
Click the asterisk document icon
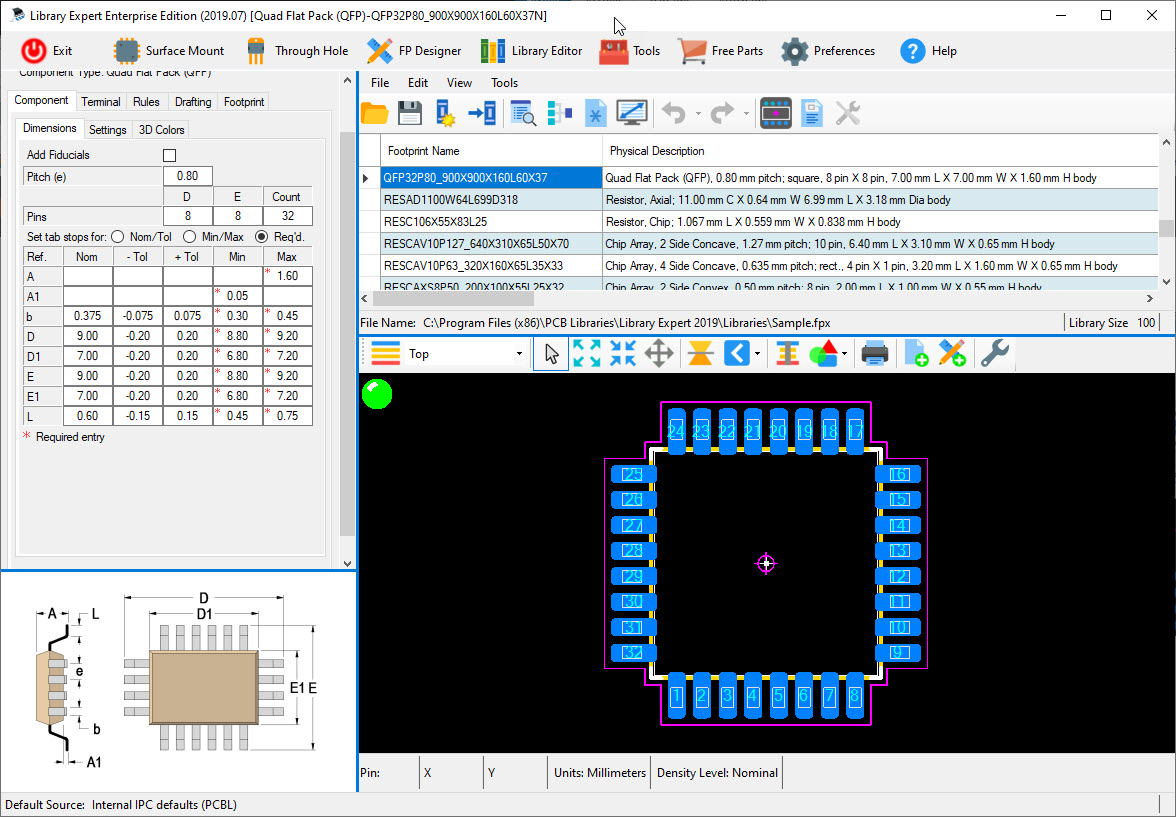(596, 113)
